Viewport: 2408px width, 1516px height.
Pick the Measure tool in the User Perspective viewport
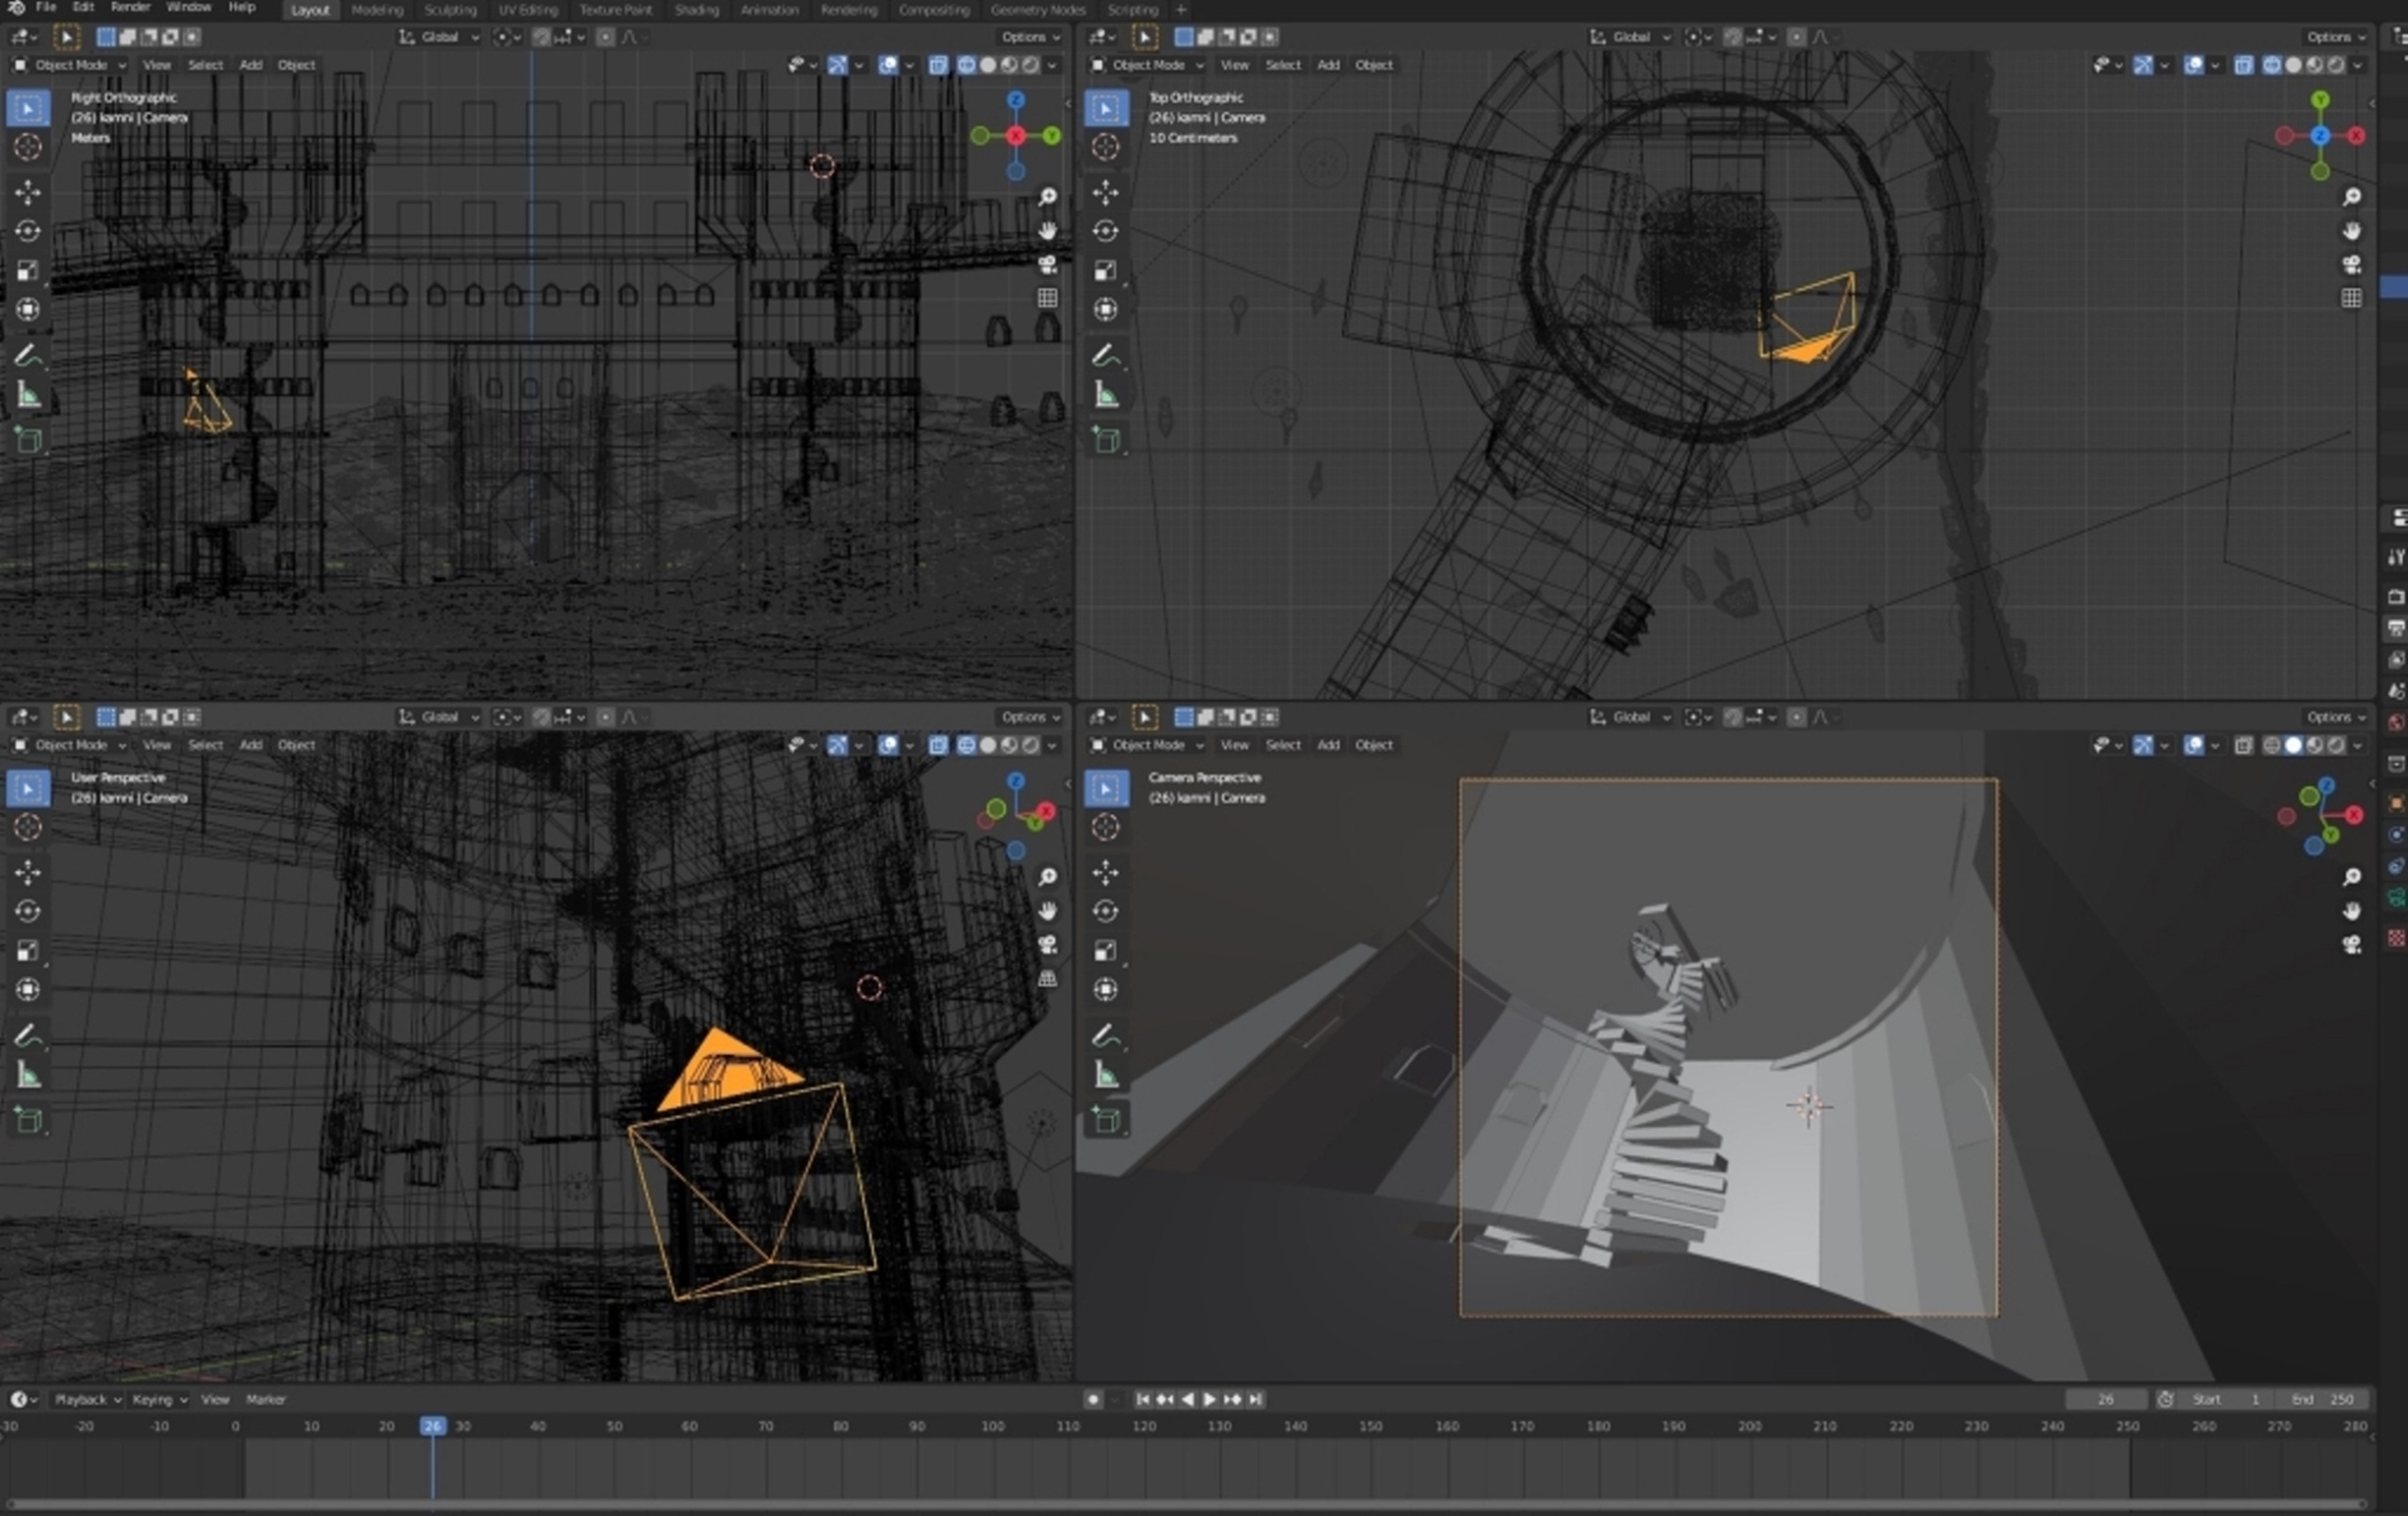click(27, 1076)
